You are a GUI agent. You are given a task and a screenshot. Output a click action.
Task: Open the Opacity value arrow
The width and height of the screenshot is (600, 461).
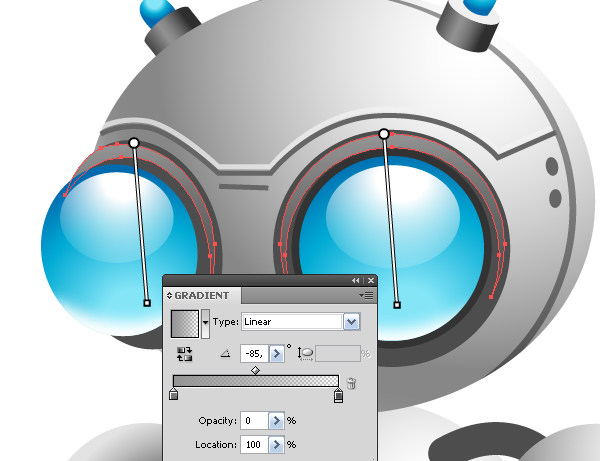[x=276, y=421]
